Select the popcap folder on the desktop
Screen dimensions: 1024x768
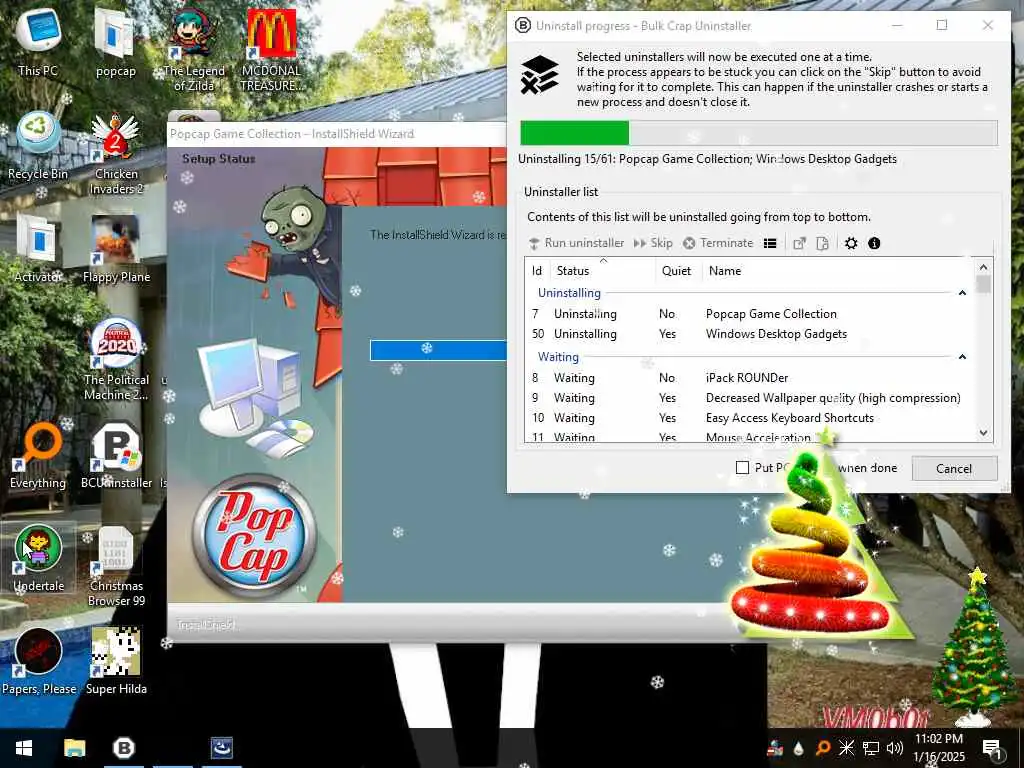click(x=116, y=44)
